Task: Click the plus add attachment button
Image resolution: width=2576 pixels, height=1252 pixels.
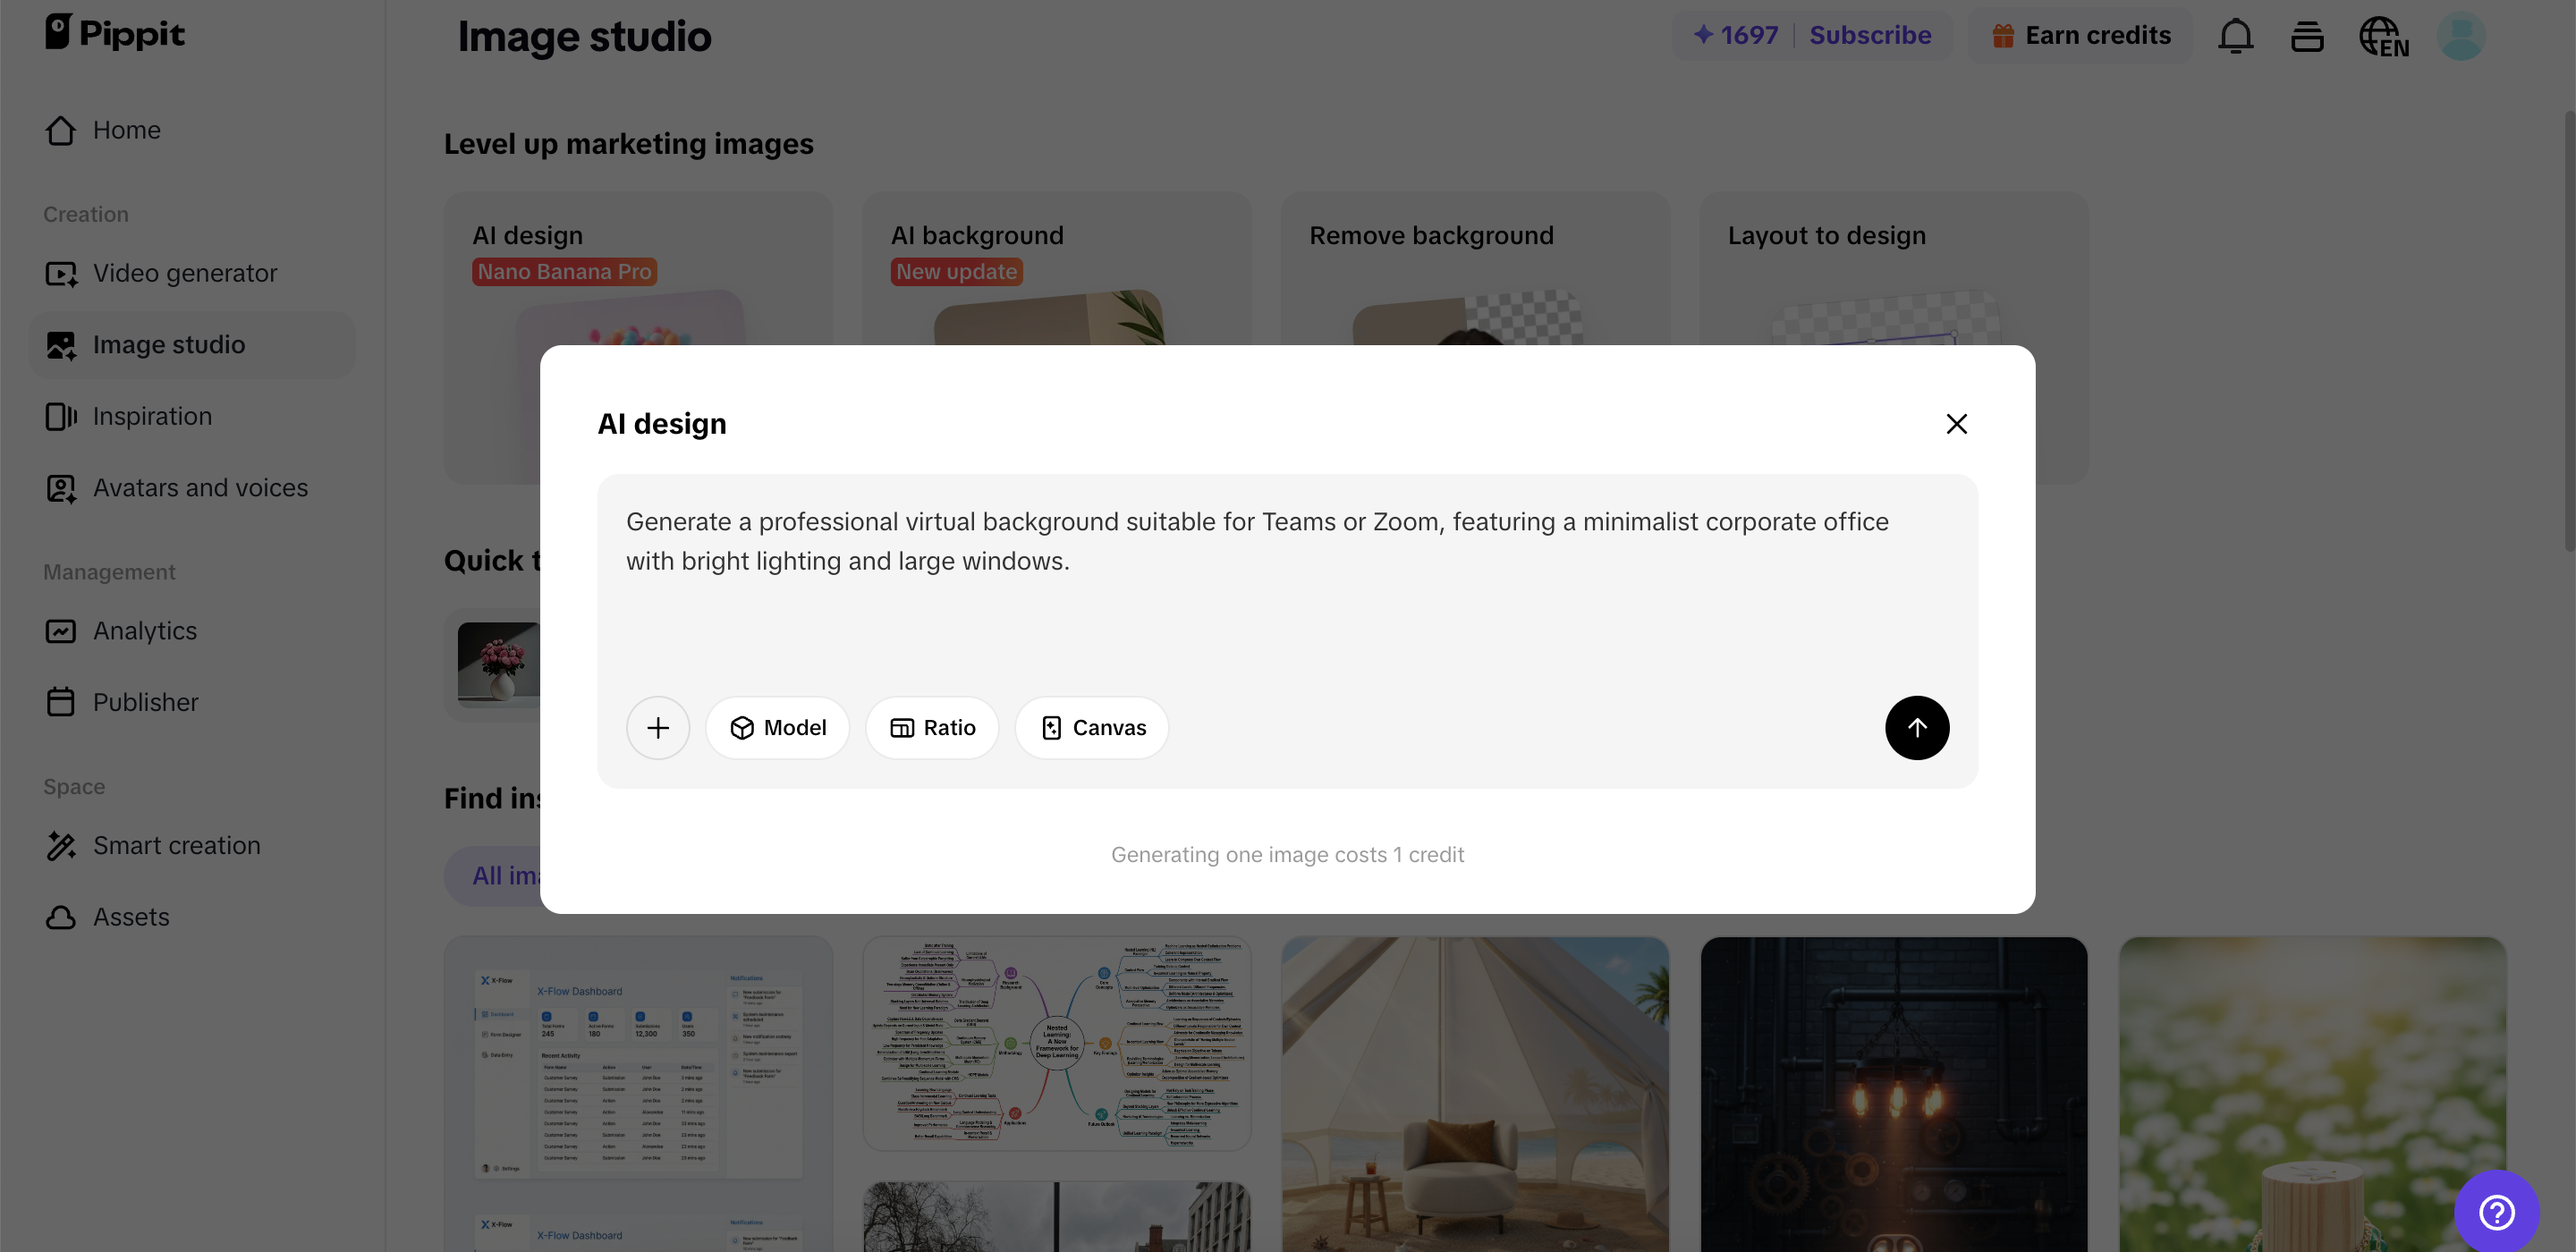Action: pos(657,728)
